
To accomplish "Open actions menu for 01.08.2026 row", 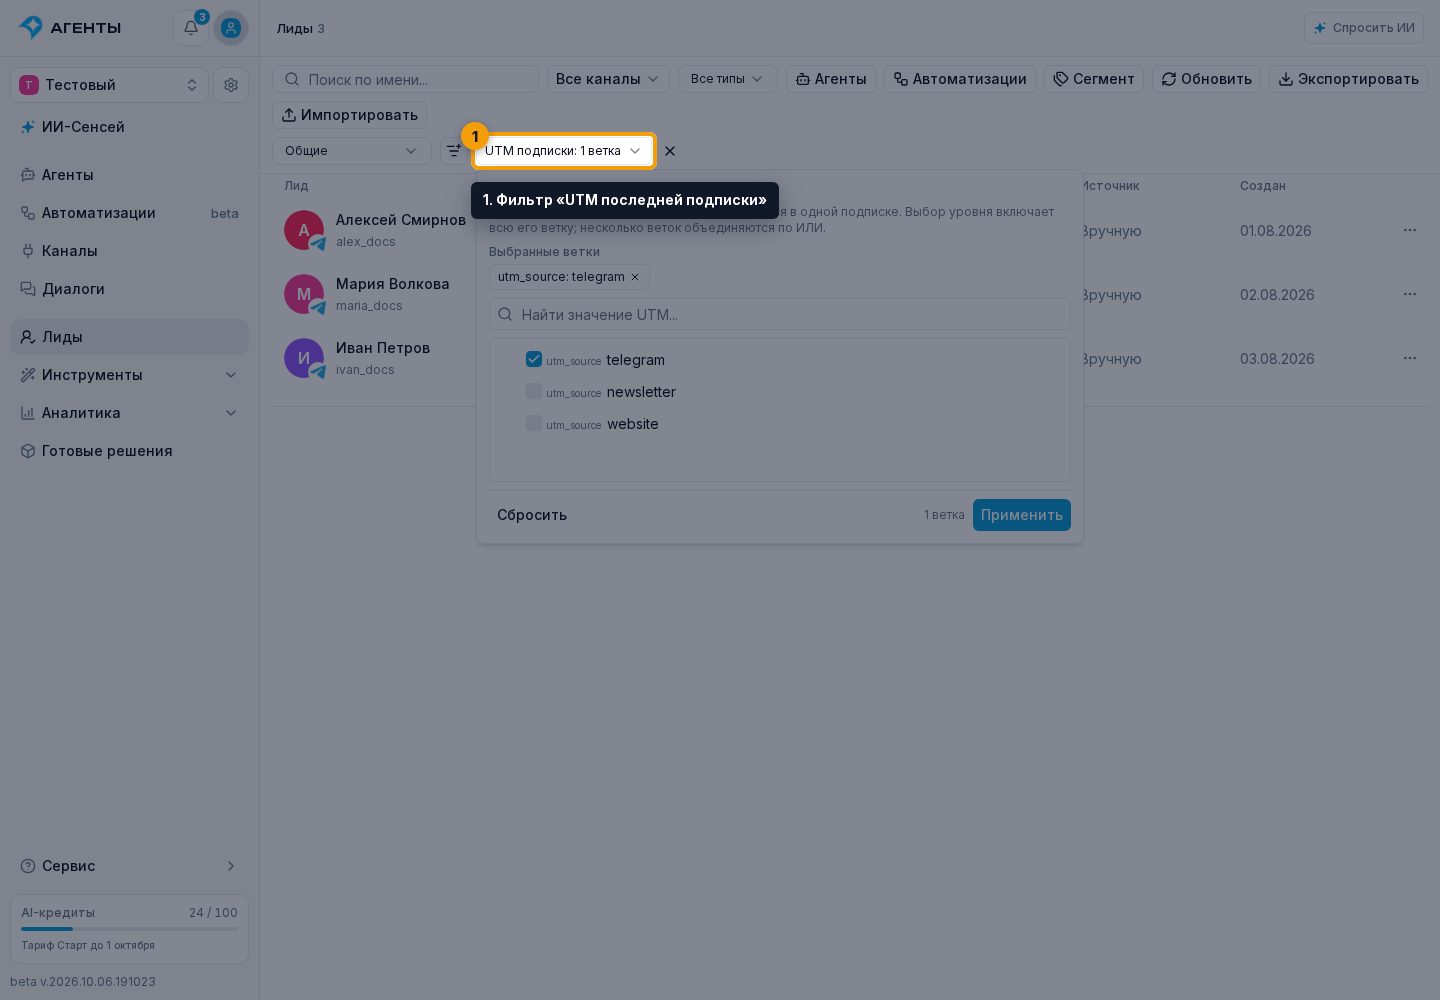I will [1410, 230].
